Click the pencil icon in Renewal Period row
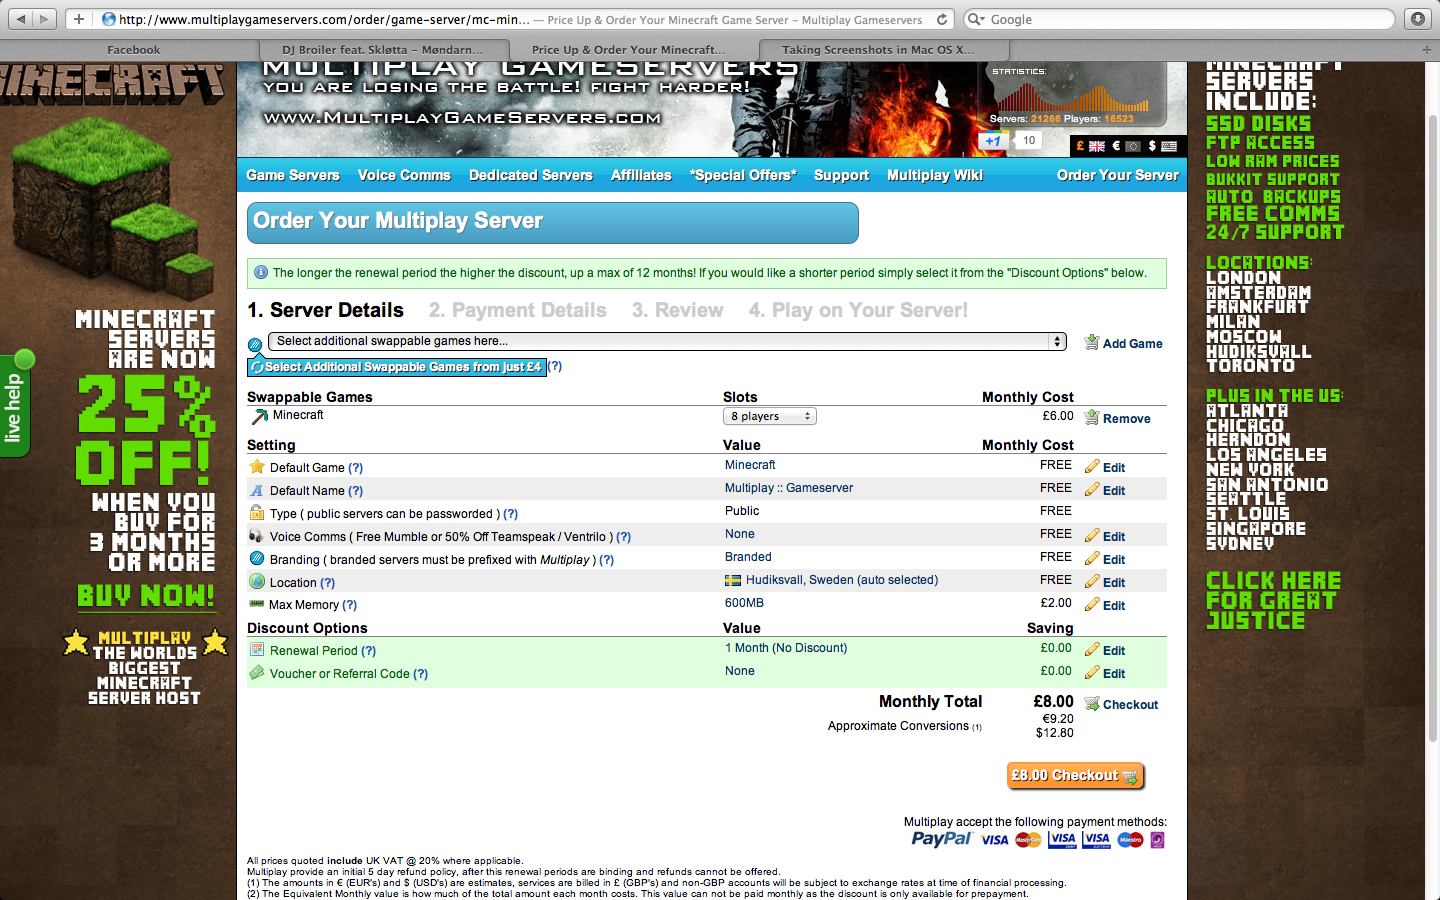 tap(1092, 650)
